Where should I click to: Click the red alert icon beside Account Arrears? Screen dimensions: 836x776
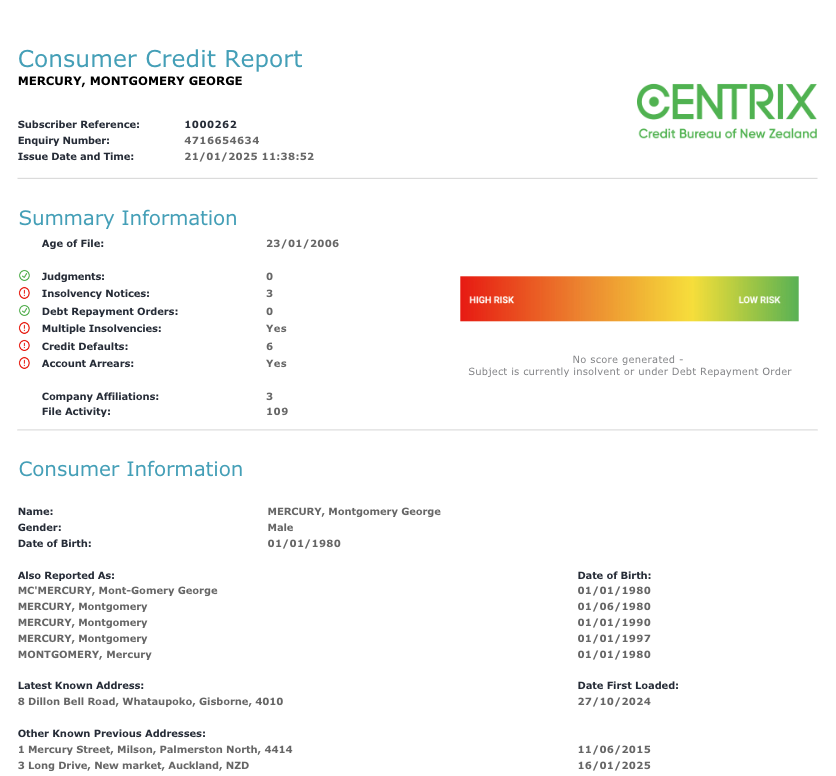tap(24, 363)
